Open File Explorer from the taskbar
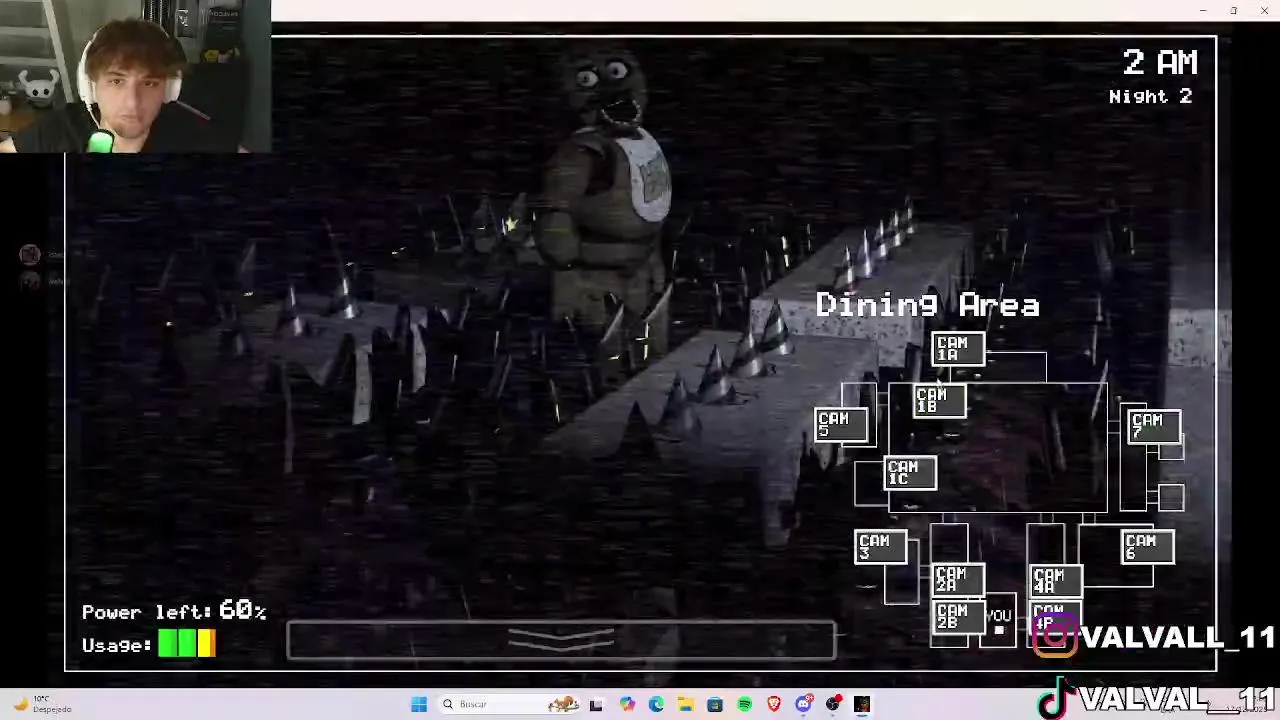 click(686, 704)
